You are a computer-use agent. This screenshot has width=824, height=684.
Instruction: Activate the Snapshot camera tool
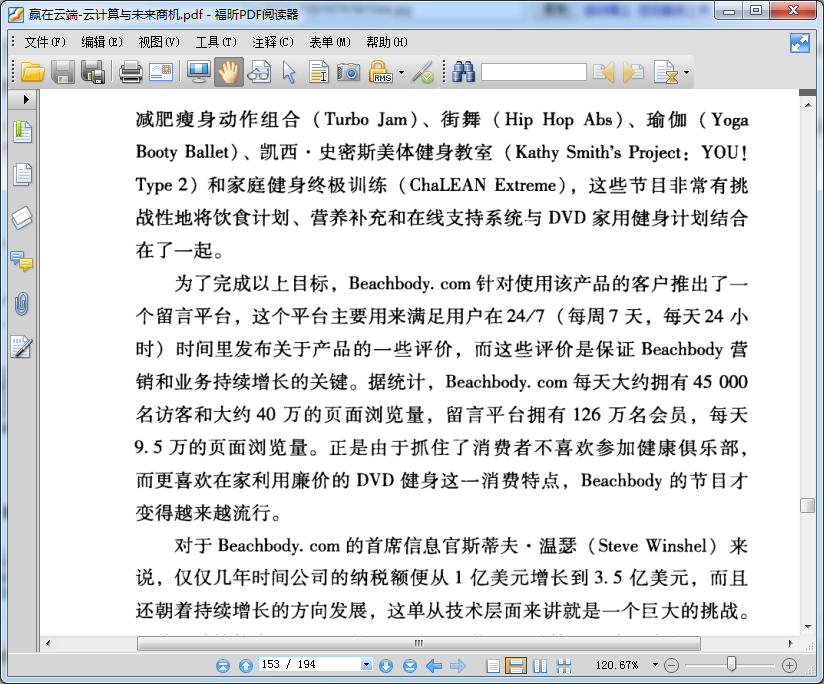pos(348,72)
